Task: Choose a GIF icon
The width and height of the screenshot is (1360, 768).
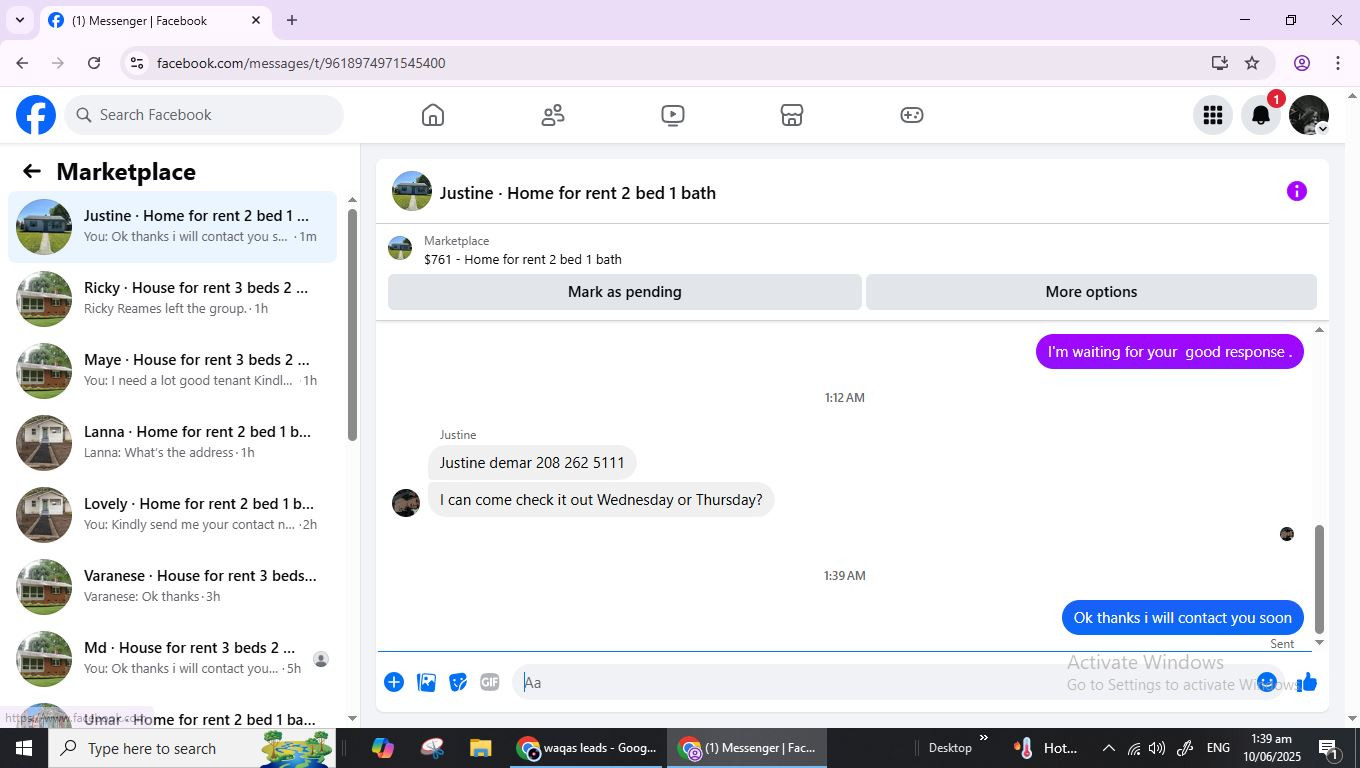Action: [x=489, y=682]
